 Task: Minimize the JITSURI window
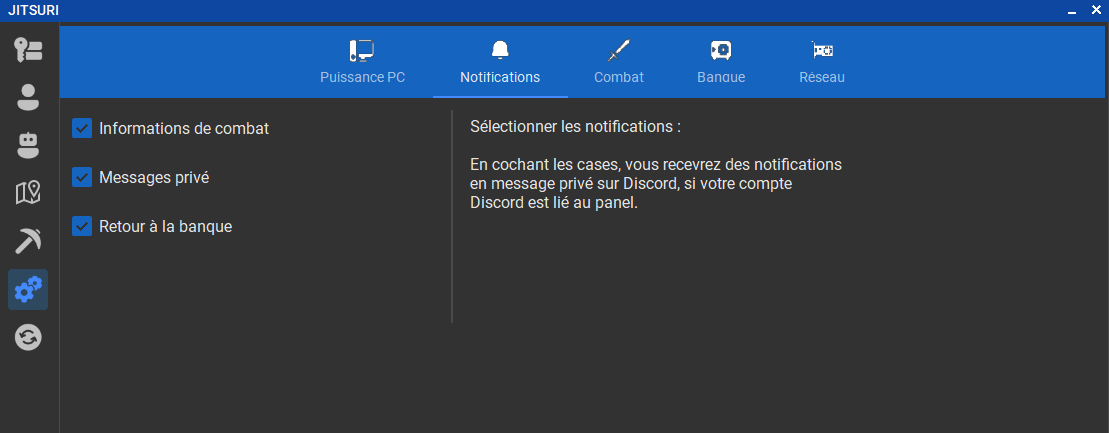coord(1072,11)
